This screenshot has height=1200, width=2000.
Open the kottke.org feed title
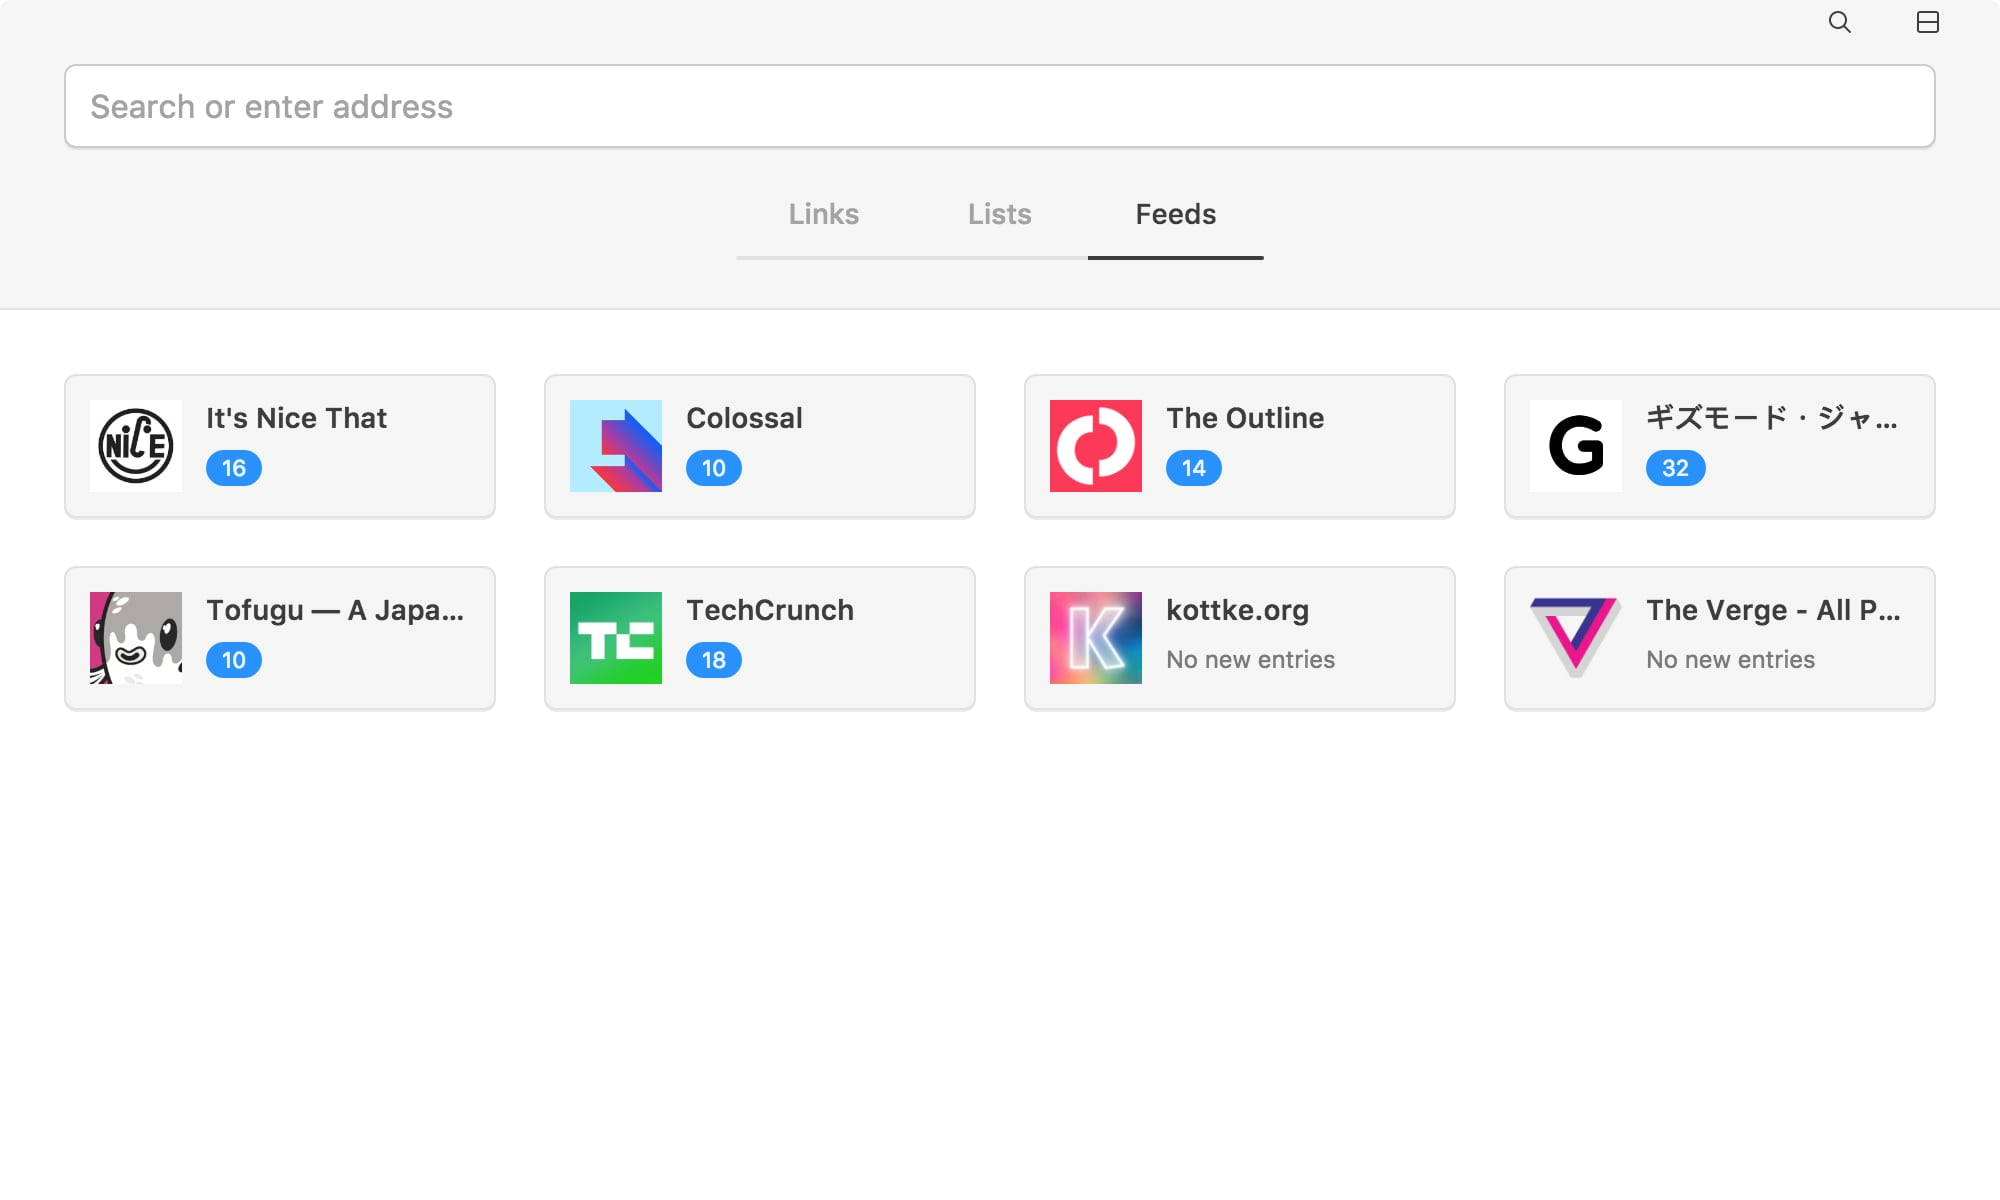pyautogui.click(x=1237, y=610)
